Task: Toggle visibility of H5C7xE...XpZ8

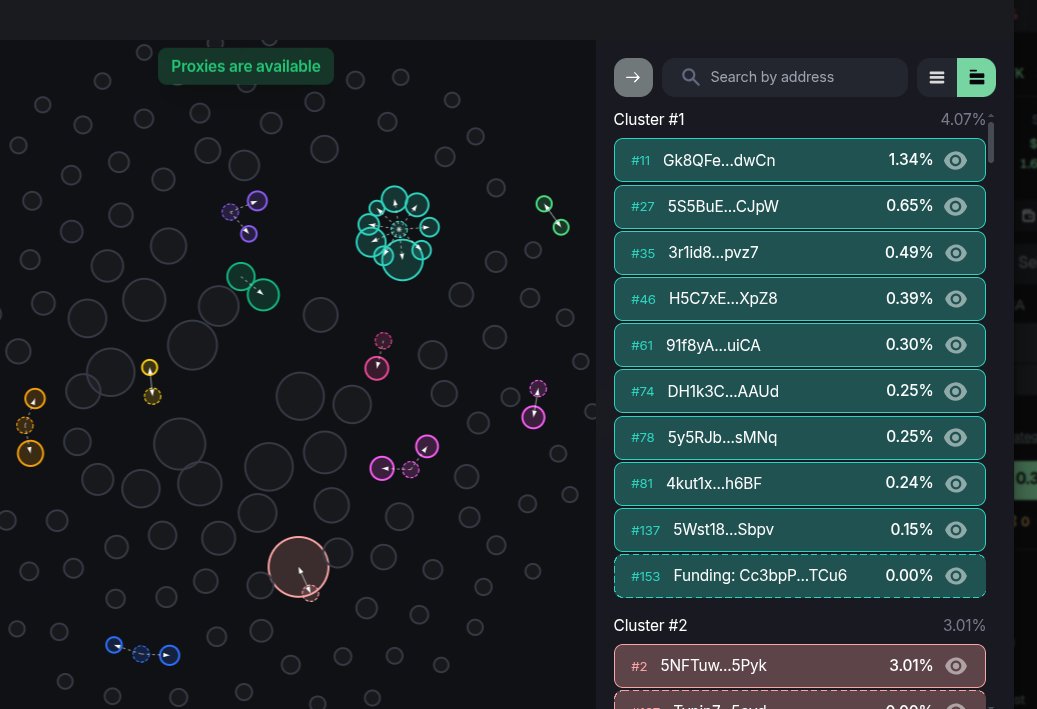Action: pyautogui.click(x=956, y=299)
